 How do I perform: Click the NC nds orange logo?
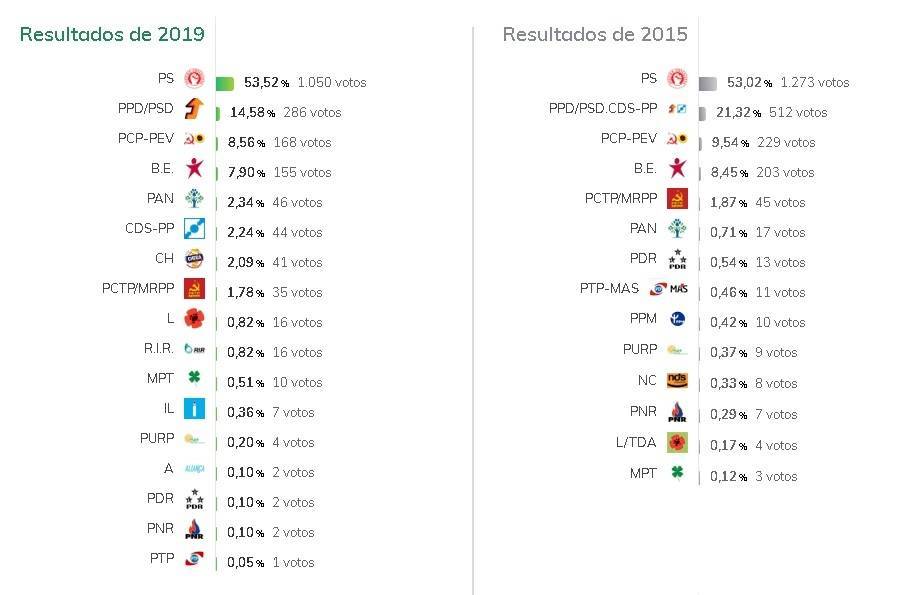pyautogui.click(x=677, y=381)
